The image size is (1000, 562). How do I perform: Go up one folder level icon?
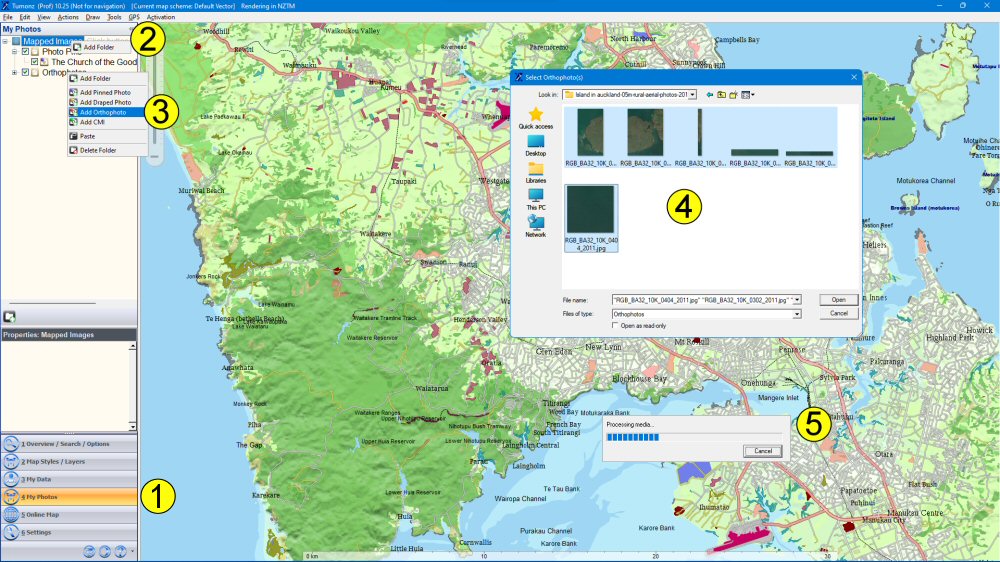tap(721, 95)
